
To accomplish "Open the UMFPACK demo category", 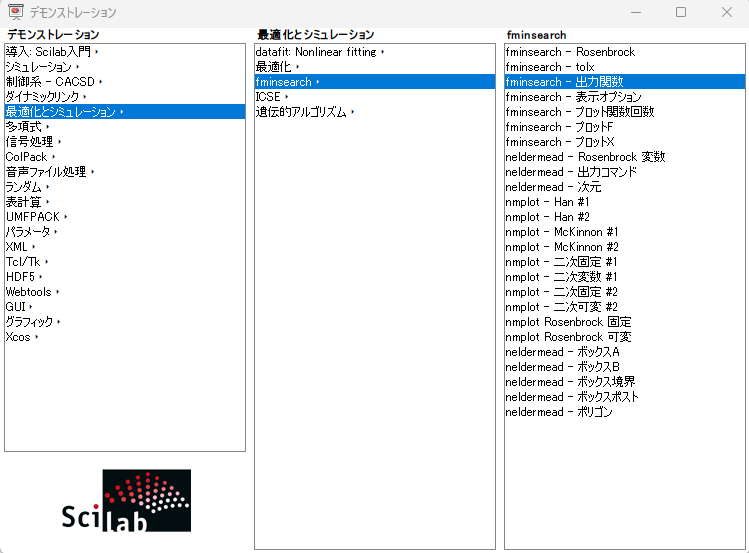I will [x=33, y=217].
